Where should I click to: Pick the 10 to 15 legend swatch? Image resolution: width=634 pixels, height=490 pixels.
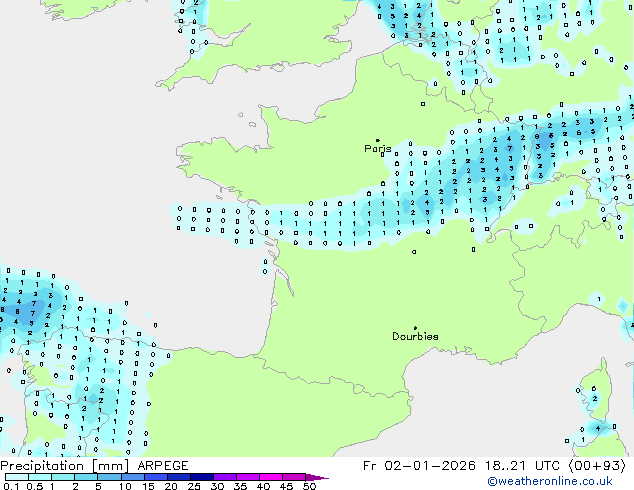133,477
